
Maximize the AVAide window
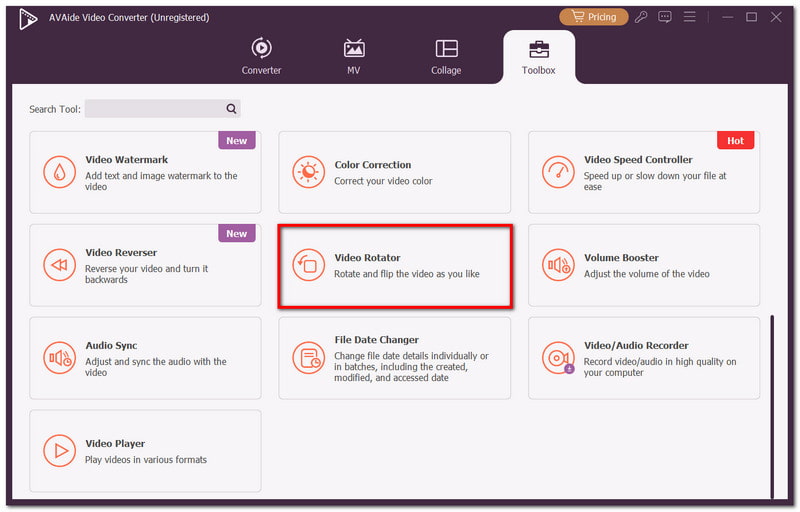(752, 17)
